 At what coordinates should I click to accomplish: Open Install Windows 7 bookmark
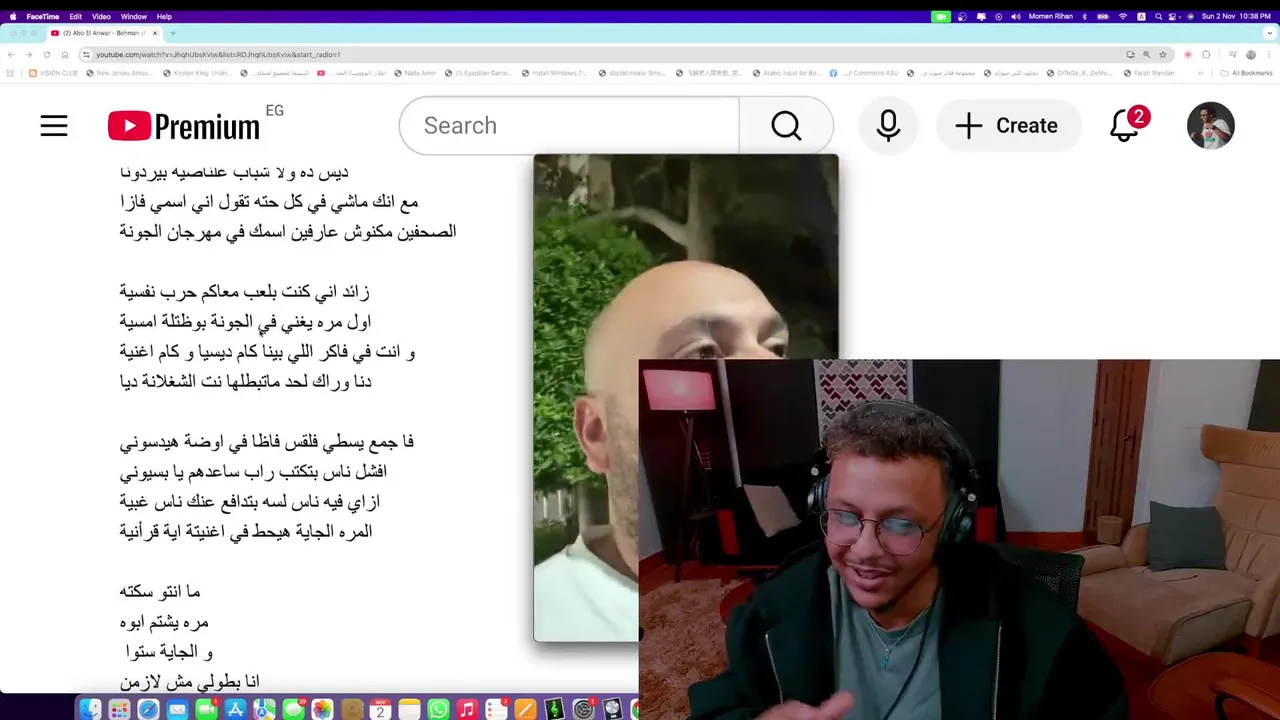click(x=553, y=73)
